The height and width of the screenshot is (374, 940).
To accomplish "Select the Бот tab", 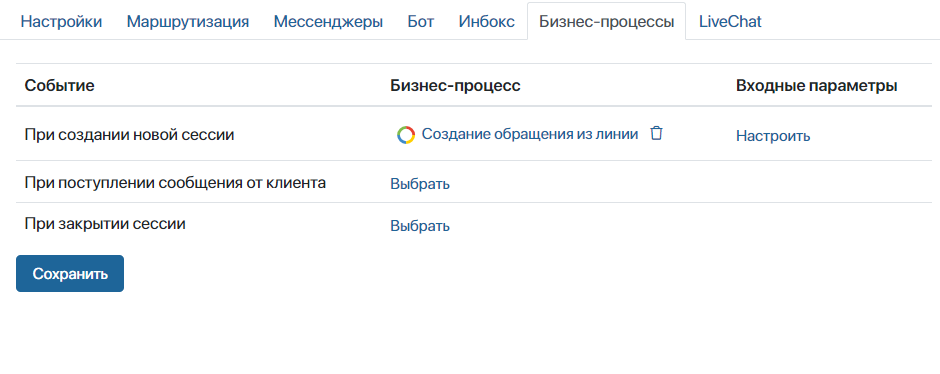I will (421, 22).
